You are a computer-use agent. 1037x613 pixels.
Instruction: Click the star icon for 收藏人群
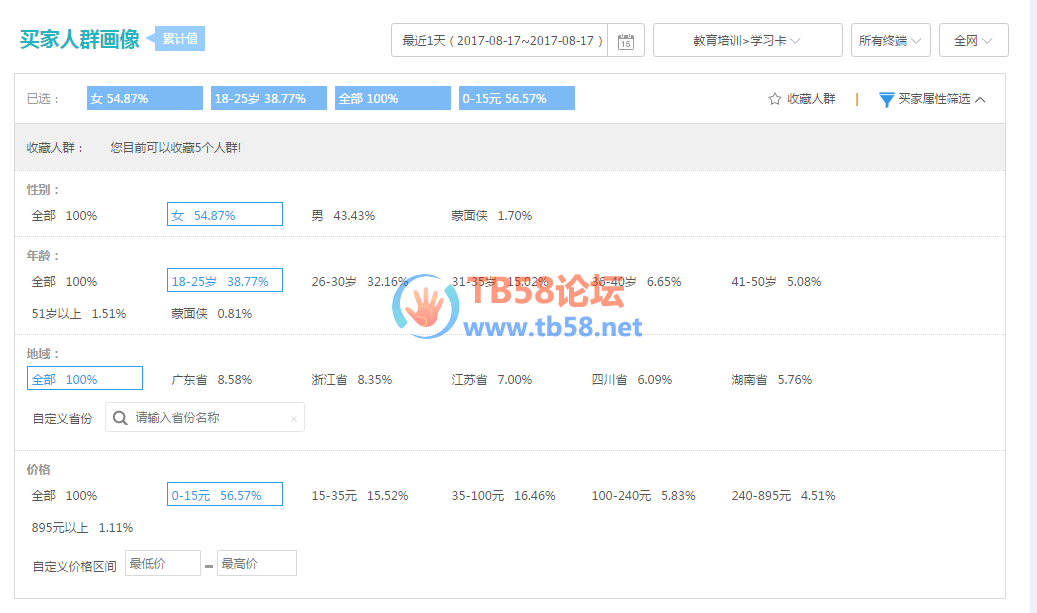(x=774, y=99)
